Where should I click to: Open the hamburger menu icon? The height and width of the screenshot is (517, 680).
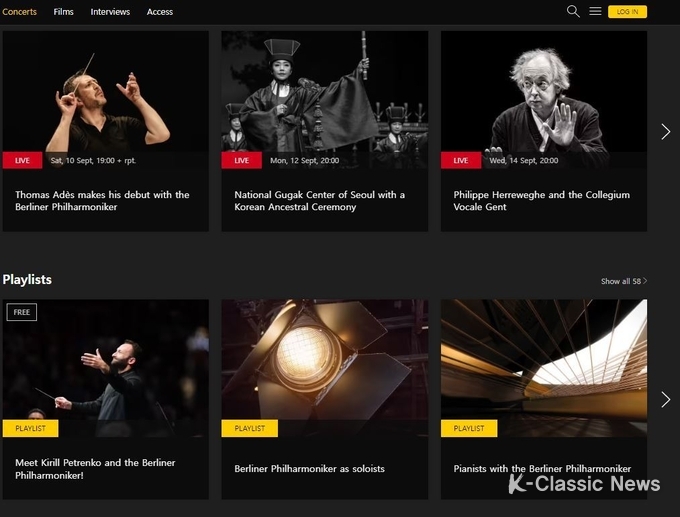(595, 11)
